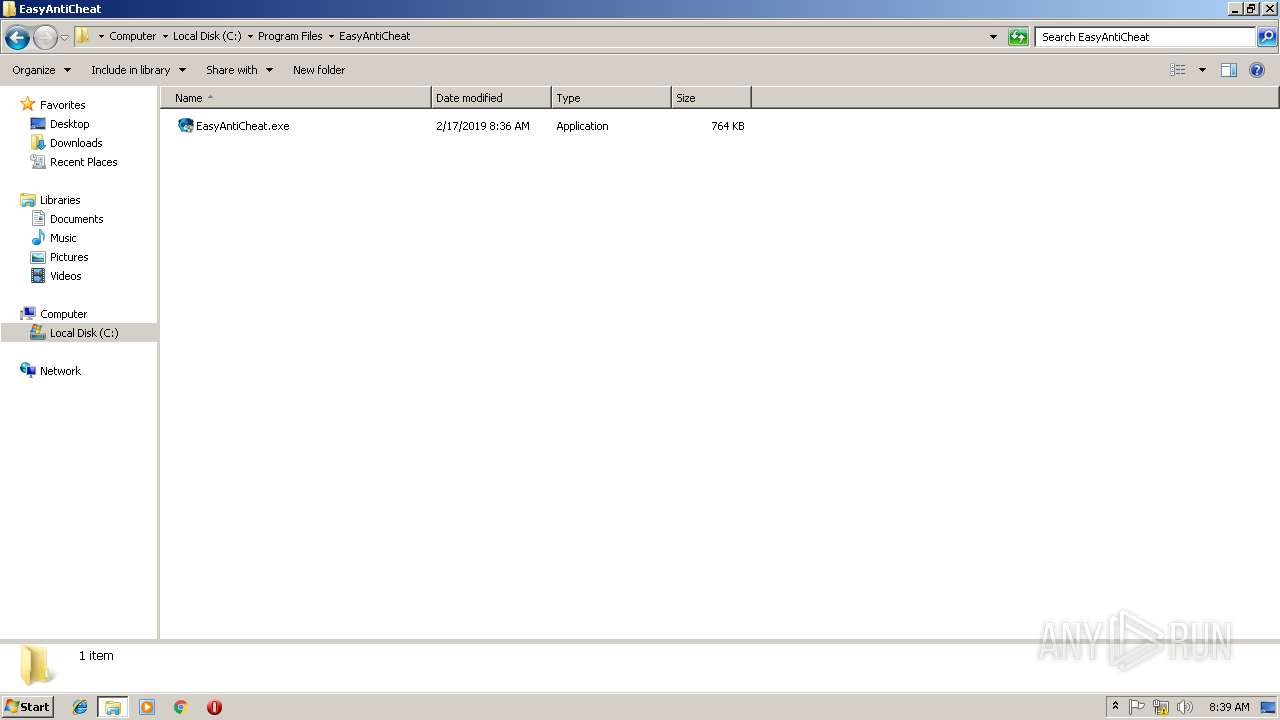The height and width of the screenshot is (720, 1280).
Task: Select Libraries in the navigation pane
Action: tap(60, 200)
